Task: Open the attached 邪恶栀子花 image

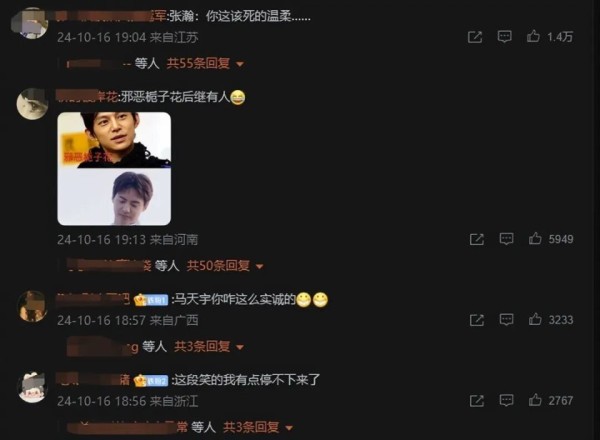Action: tap(114, 169)
